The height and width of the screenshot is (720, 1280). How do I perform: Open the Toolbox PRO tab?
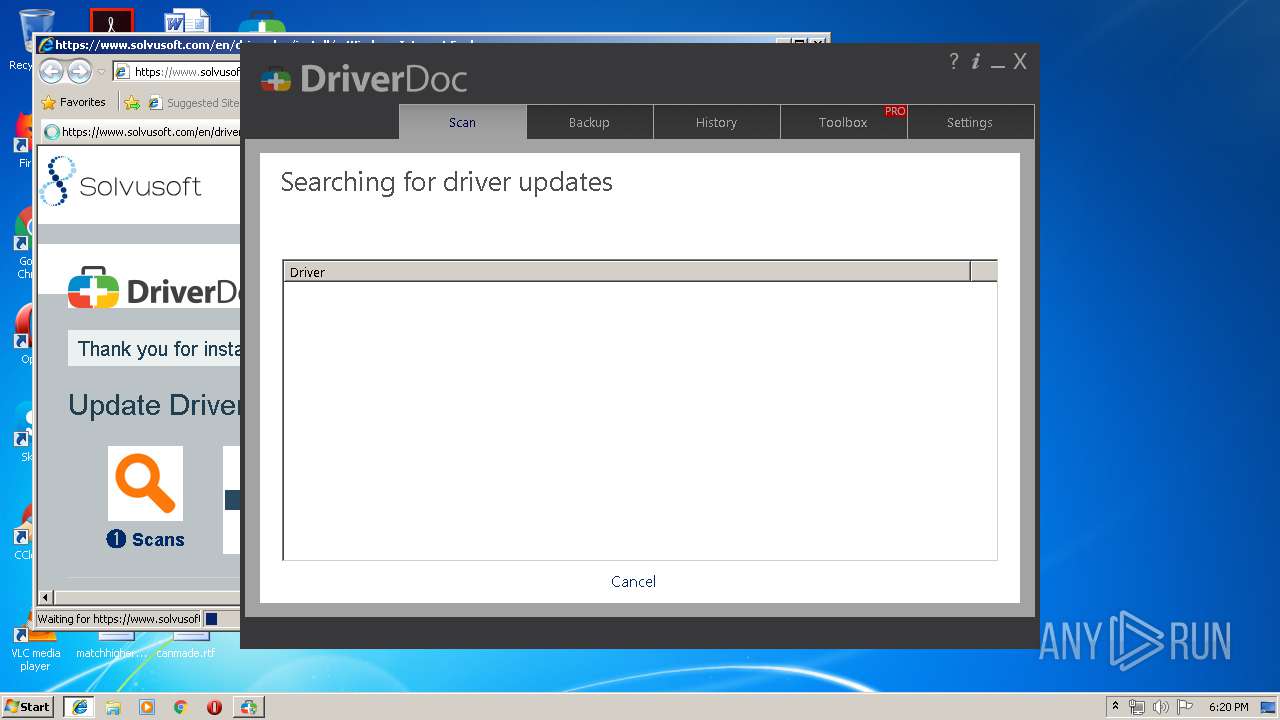click(843, 122)
